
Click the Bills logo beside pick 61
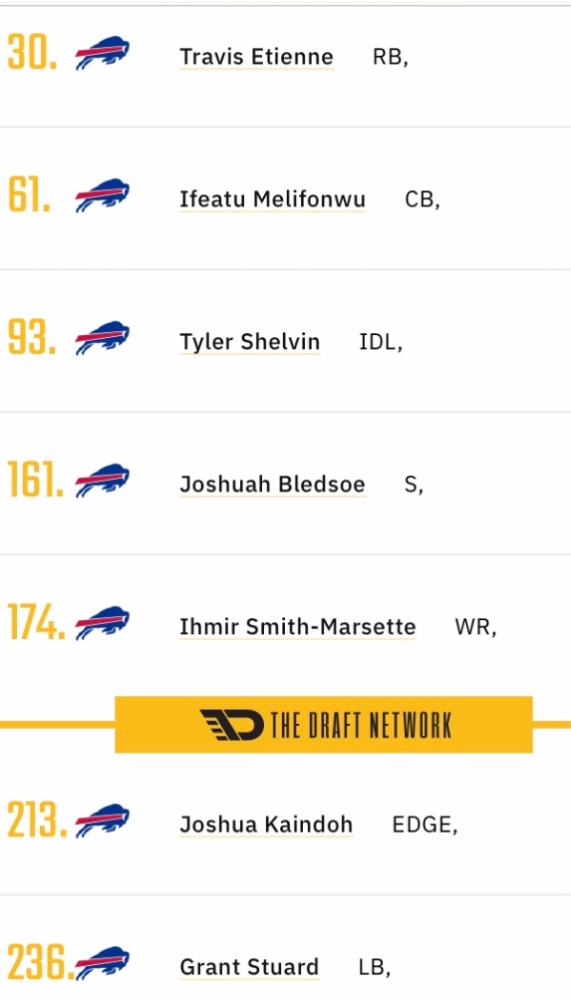pos(102,196)
